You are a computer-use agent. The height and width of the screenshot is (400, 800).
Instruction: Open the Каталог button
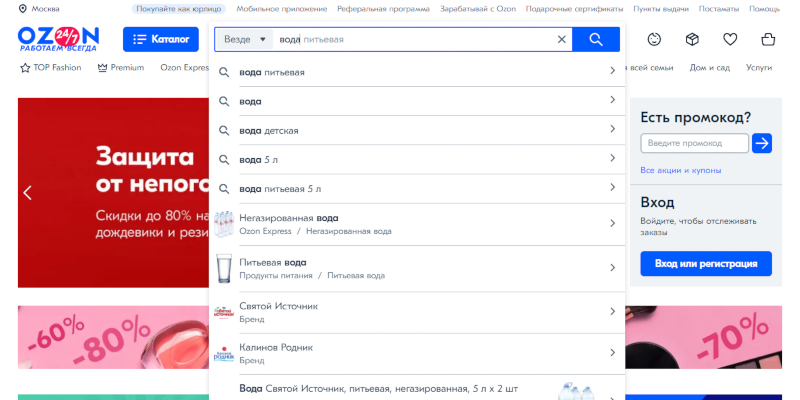coord(161,40)
